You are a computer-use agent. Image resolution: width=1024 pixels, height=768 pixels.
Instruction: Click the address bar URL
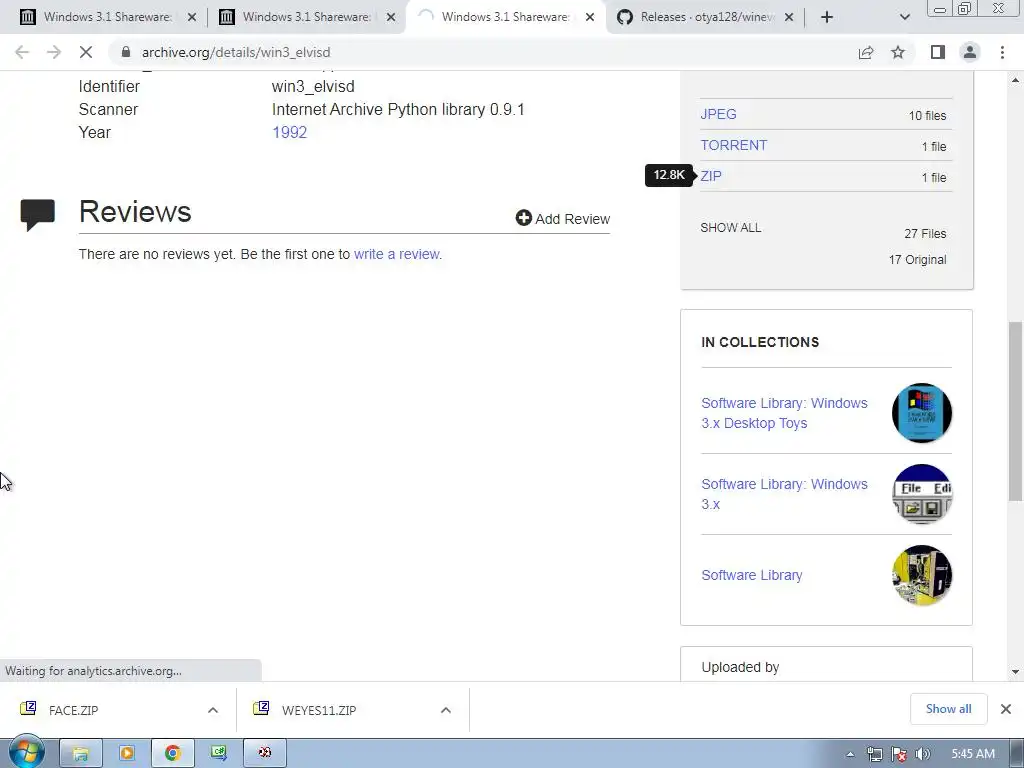(236, 52)
